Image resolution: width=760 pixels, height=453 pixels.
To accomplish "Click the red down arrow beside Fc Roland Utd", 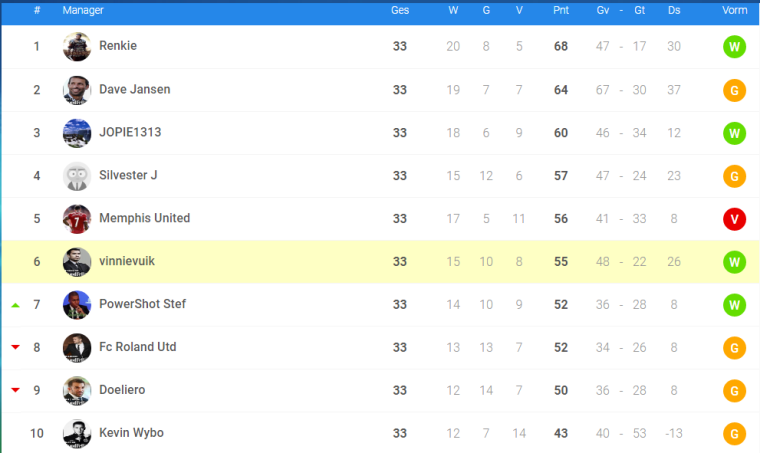I will tap(16, 347).
